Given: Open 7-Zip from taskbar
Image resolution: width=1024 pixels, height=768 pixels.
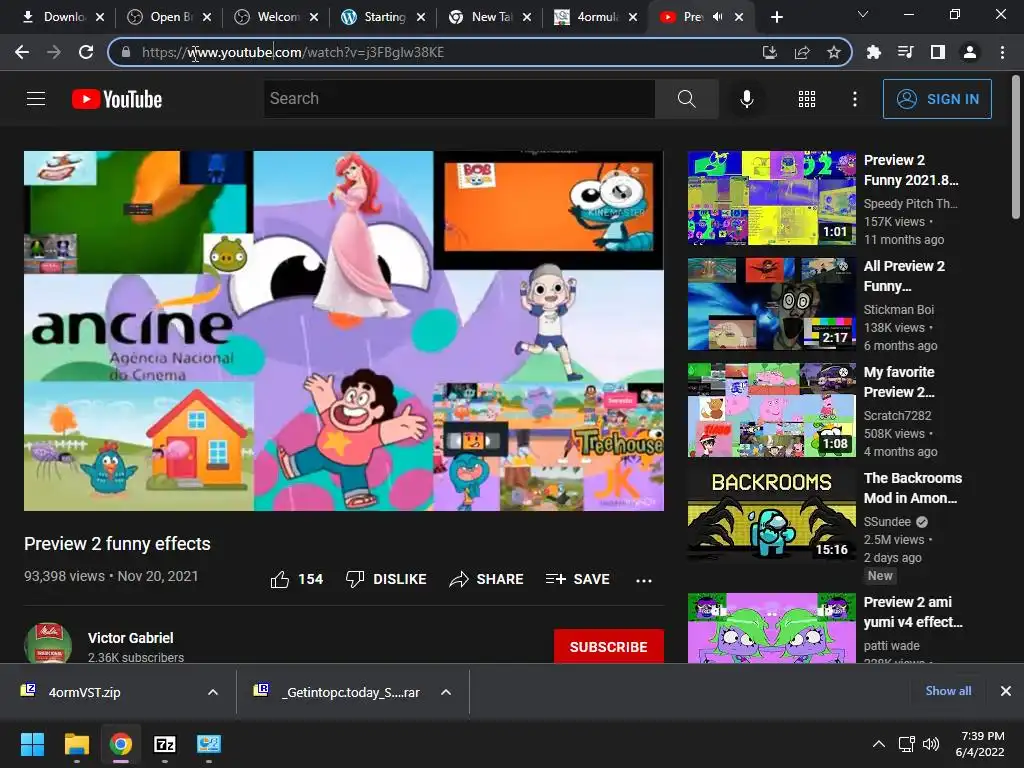Looking at the screenshot, I should pos(165,744).
